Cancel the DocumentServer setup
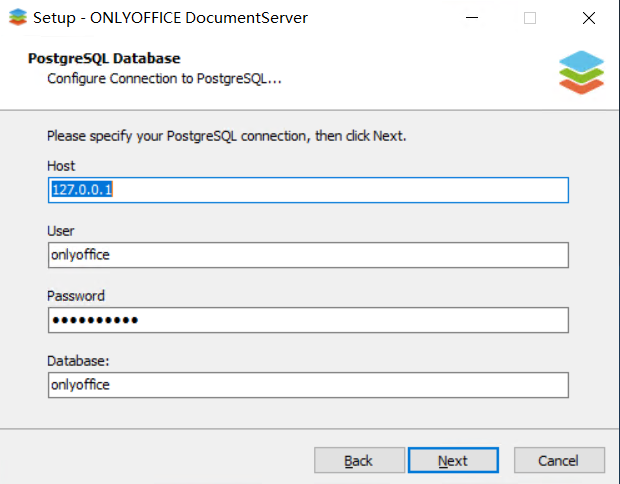This screenshot has height=484, width=620. pos(560,460)
